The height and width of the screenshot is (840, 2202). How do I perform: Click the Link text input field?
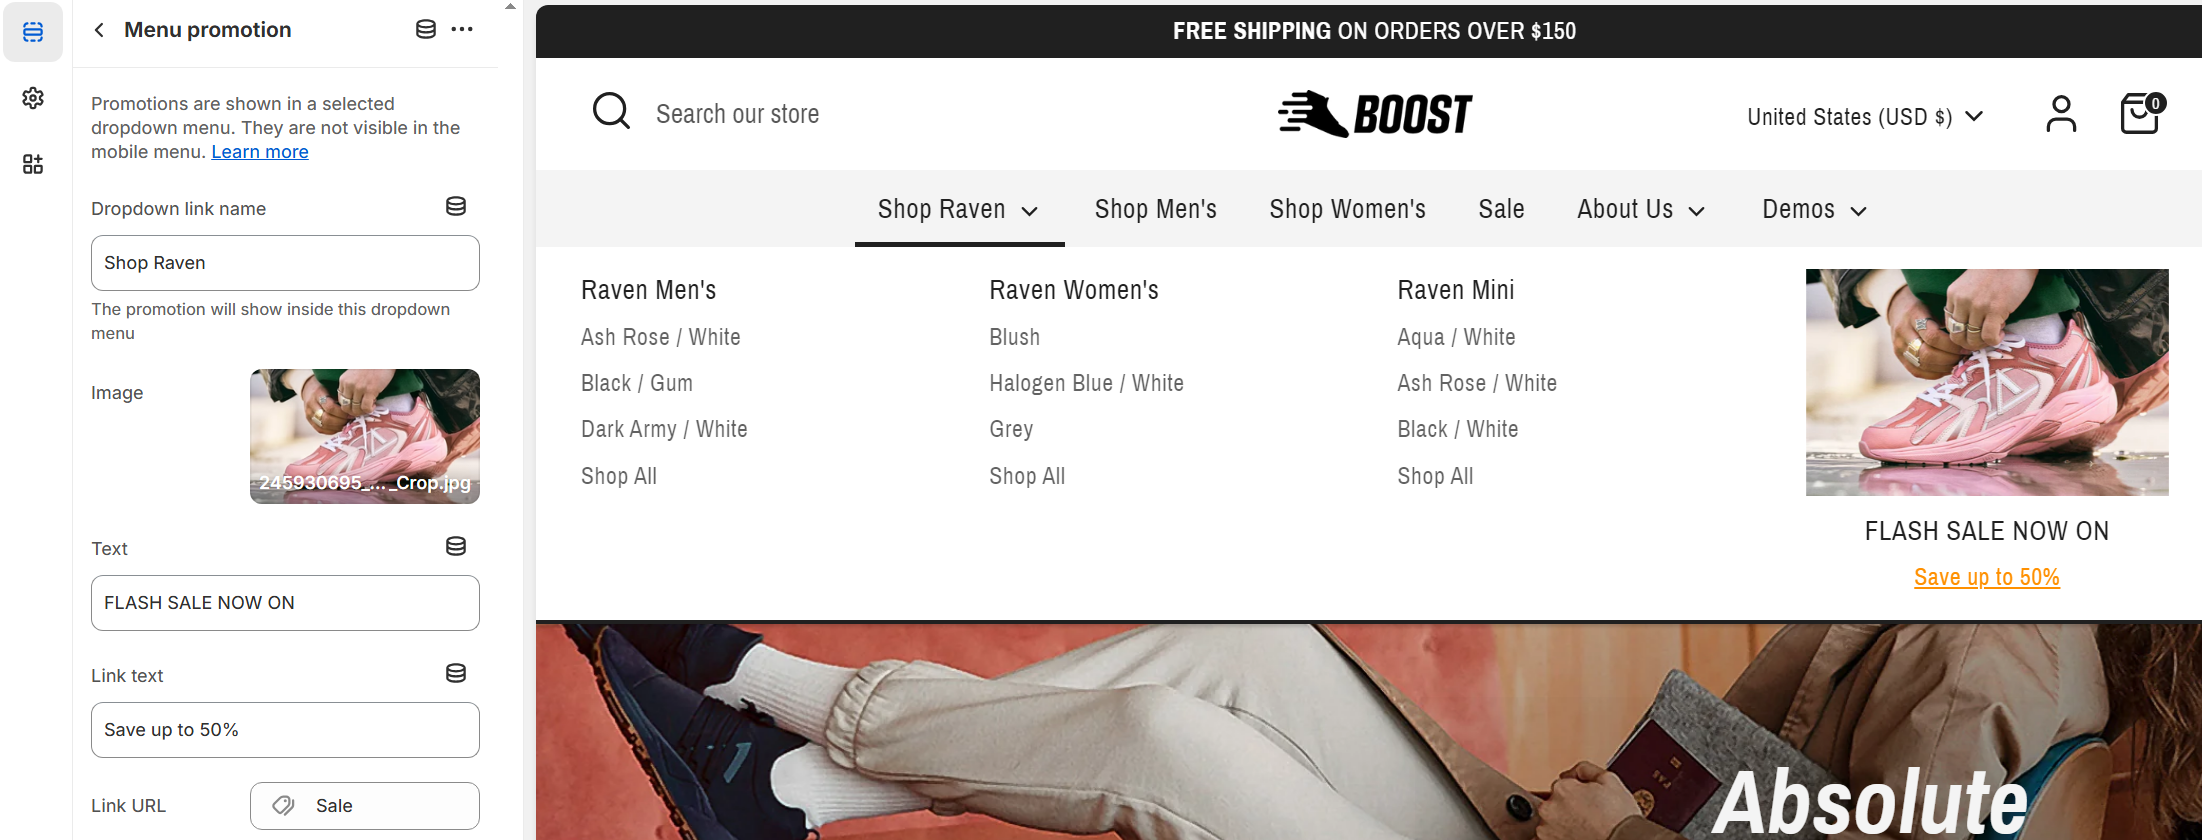click(285, 730)
